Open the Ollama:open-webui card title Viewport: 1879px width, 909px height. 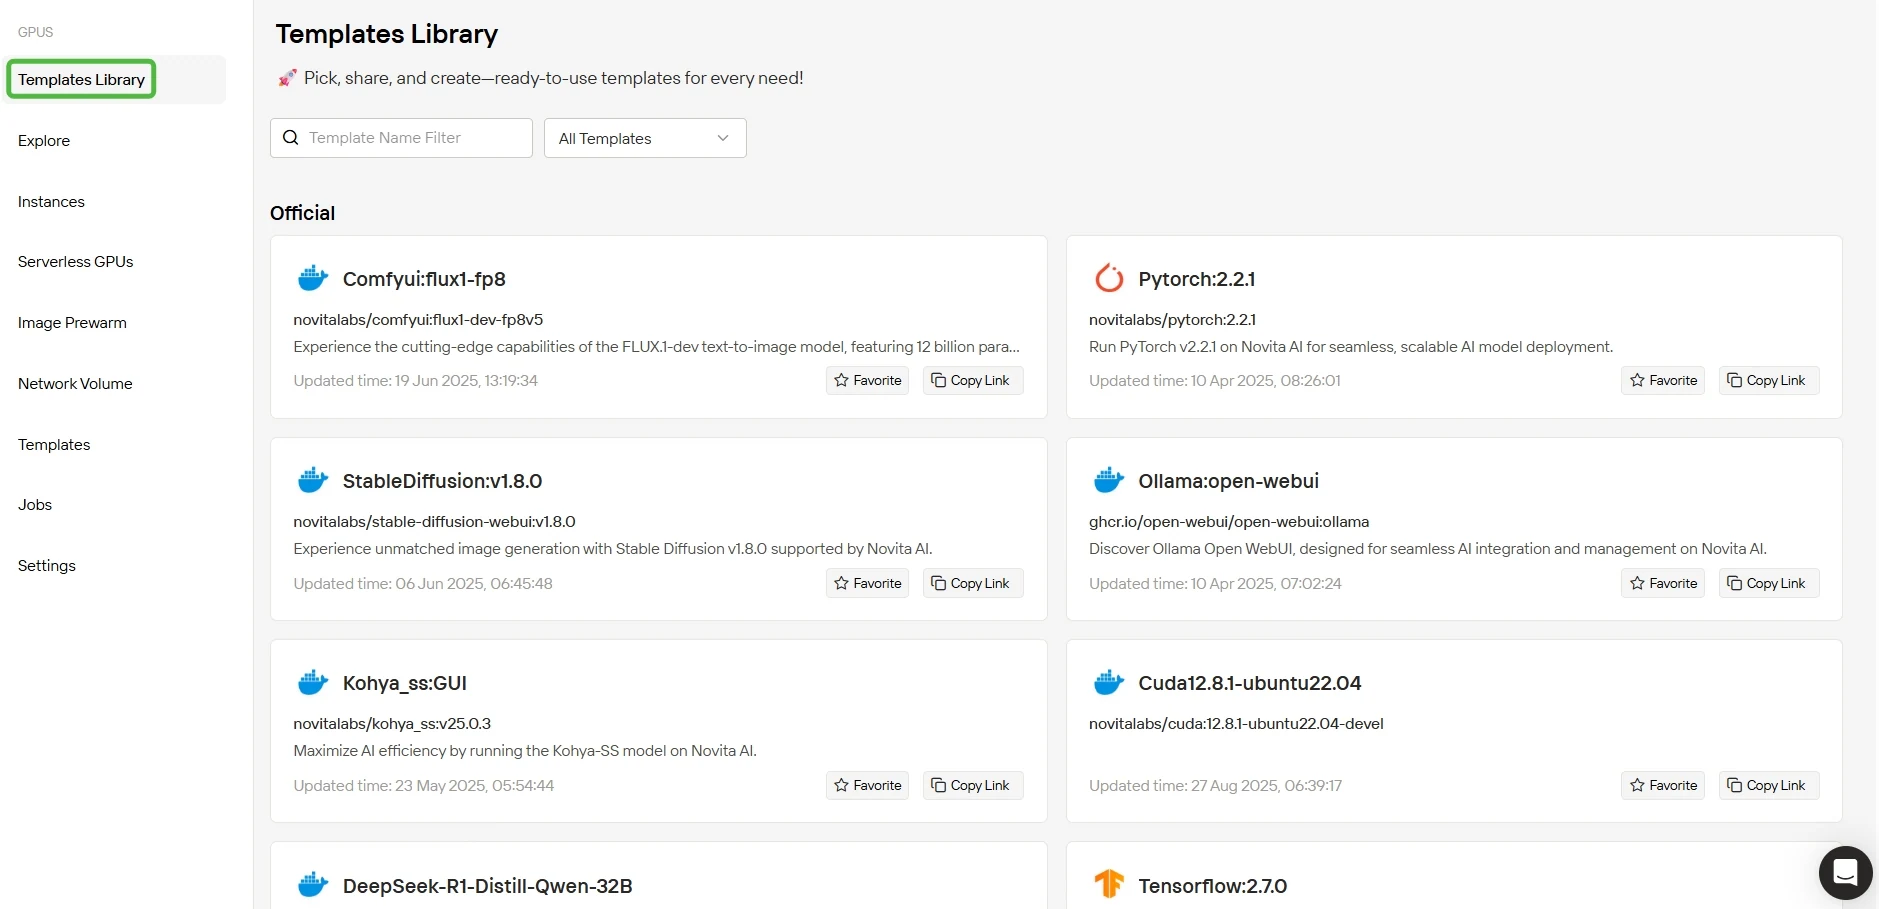1229,481
